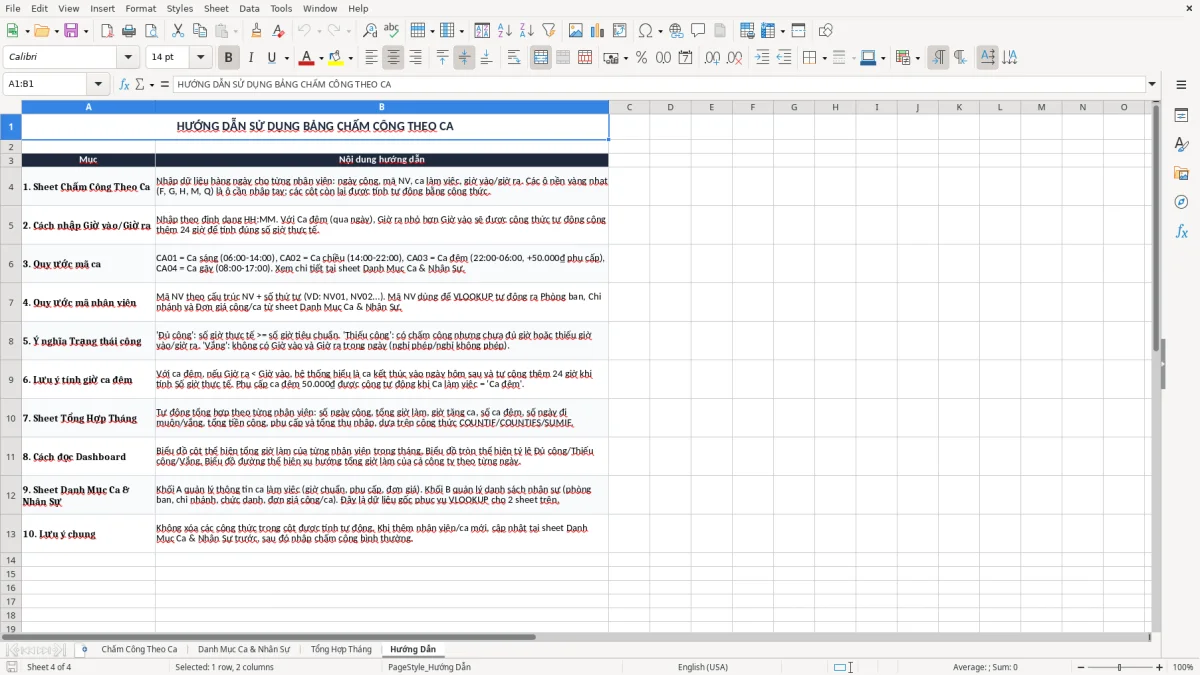Screen dimensions: 1200x675
Task: Expand the Name Box dropdown
Action: pyautogui.click(x=98, y=84)
